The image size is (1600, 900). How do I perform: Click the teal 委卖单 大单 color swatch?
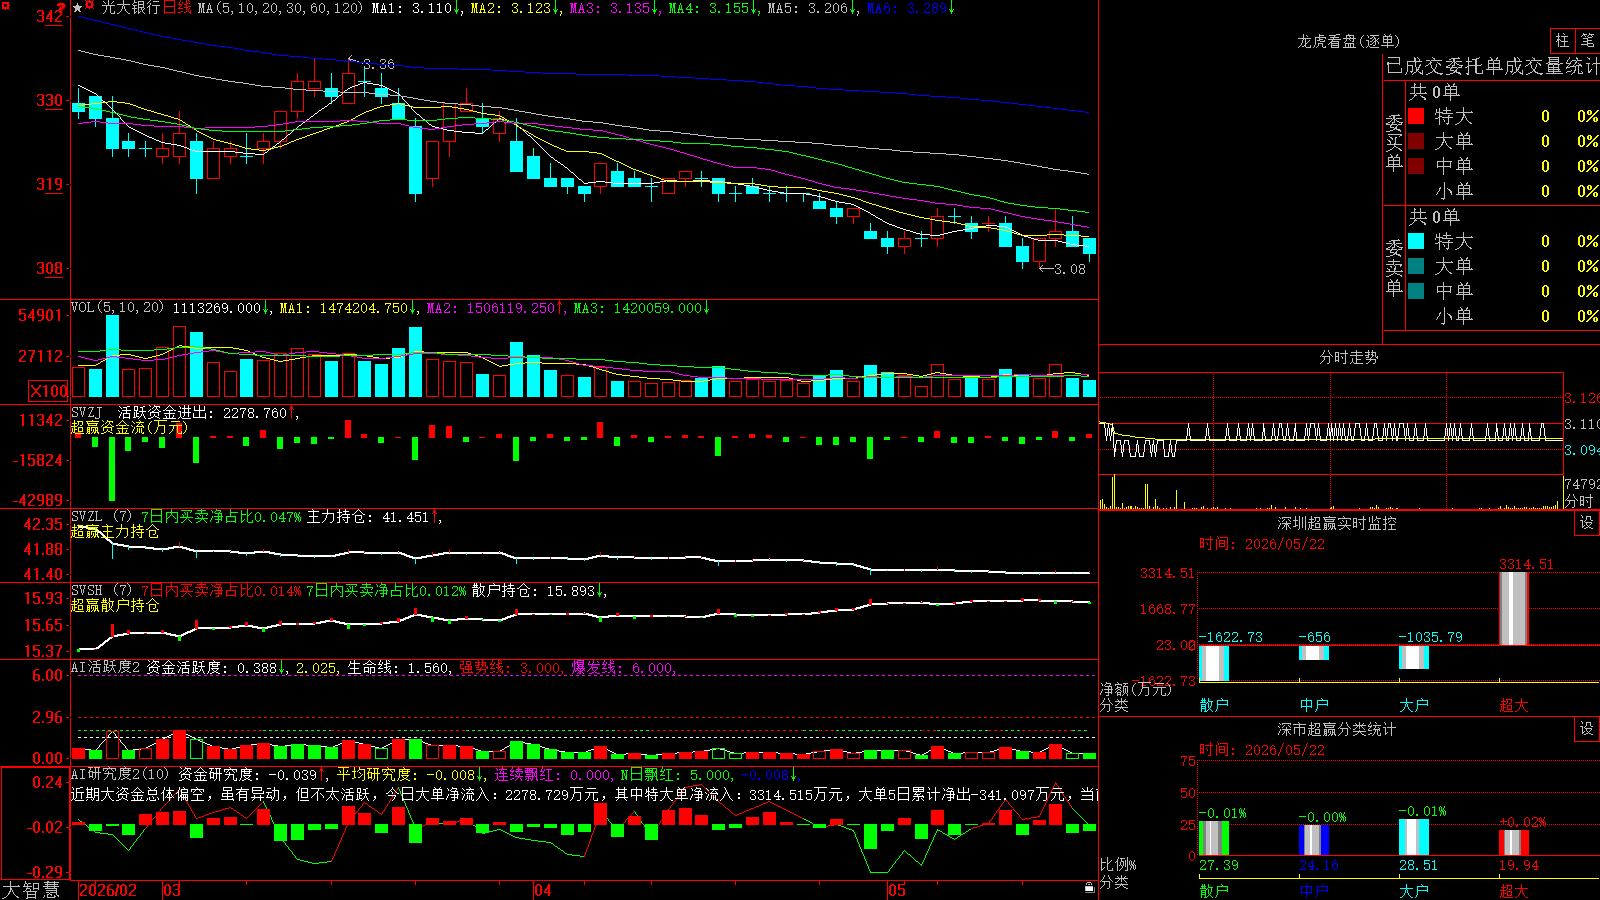coord(1416,266)
